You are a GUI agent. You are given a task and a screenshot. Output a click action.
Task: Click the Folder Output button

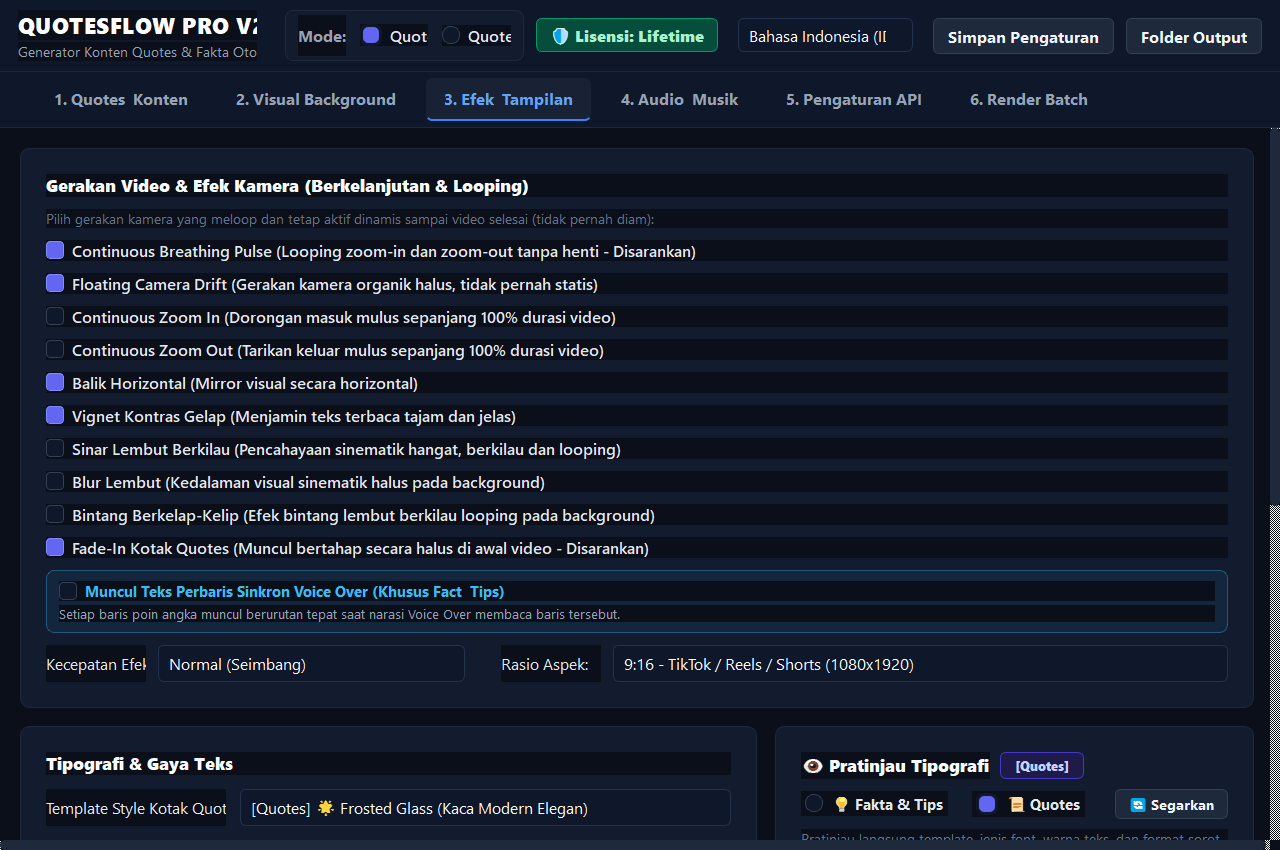point(1194,37)
